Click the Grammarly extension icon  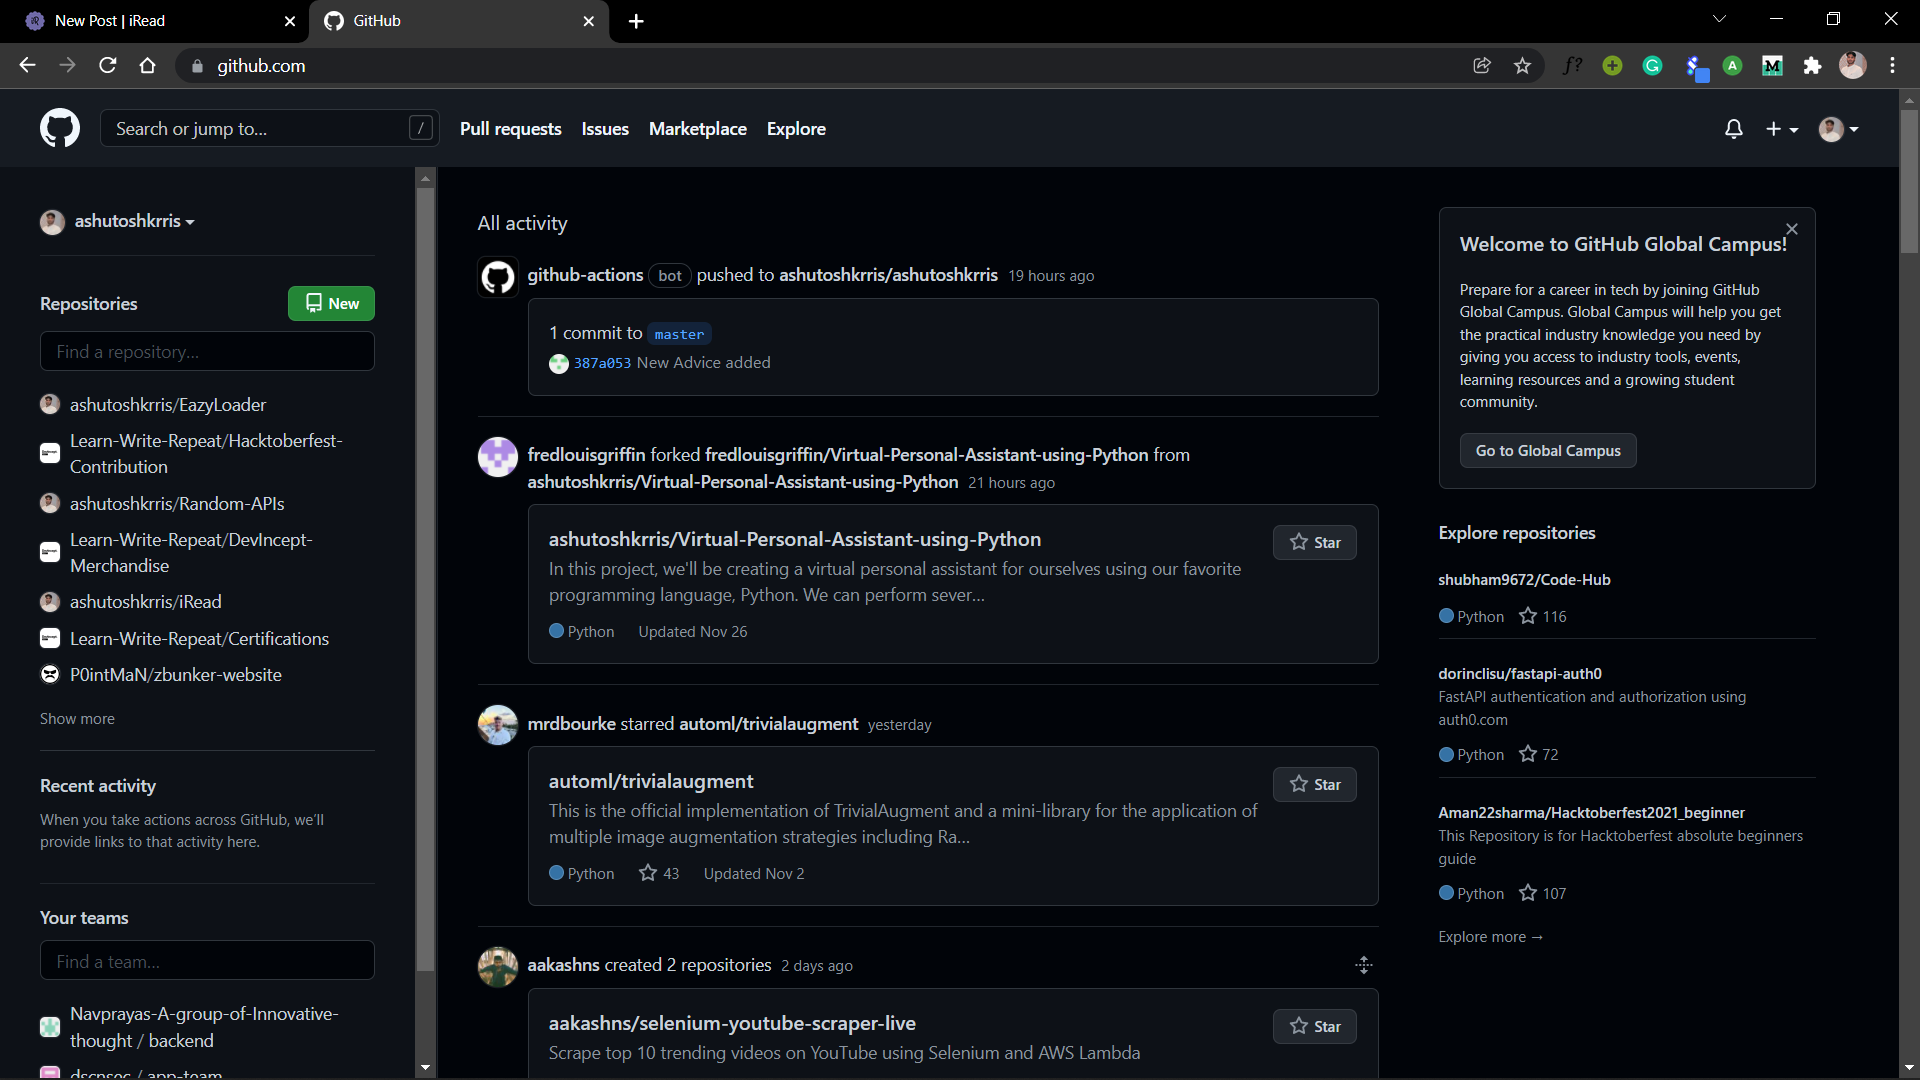pyautogui.click(x=1652, y=66)
